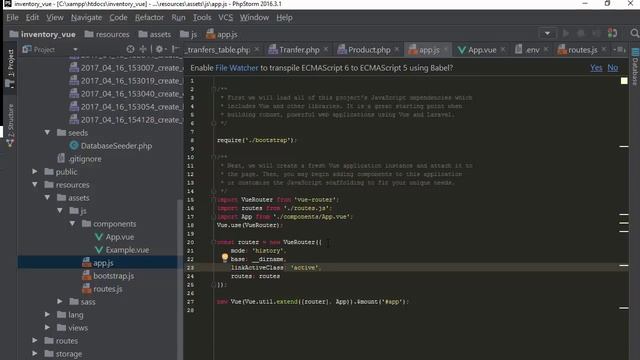Click the collapse-all icon in Project panel header
The image size is (640, 360).
tap(143, 49)
